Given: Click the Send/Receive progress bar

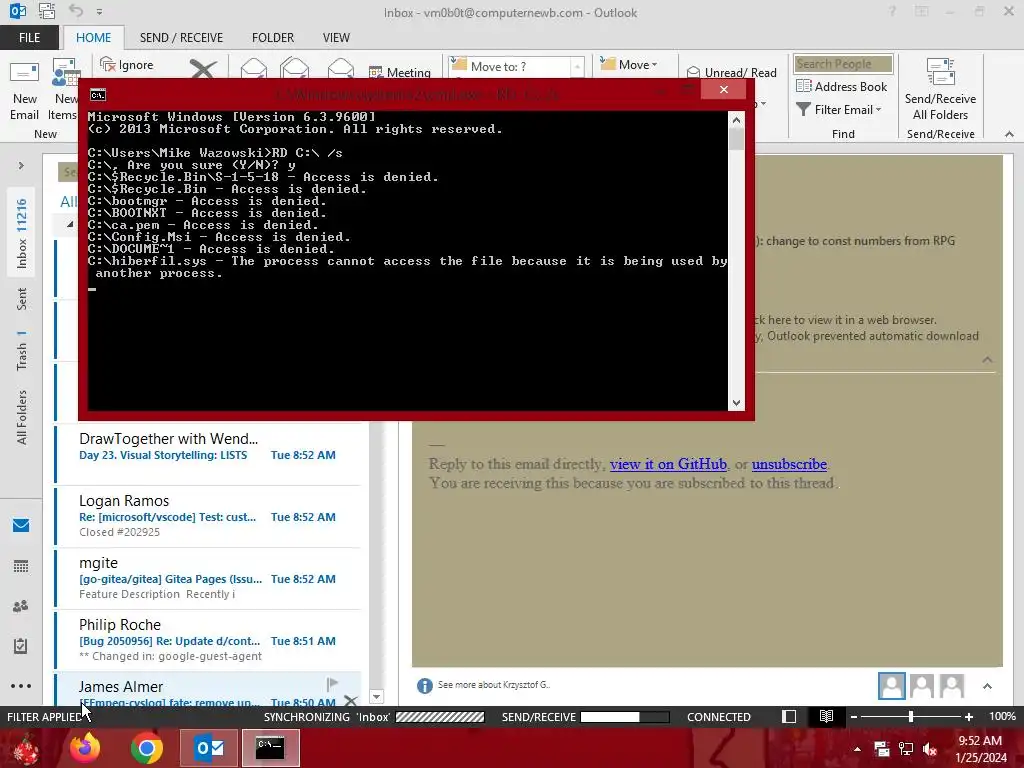Looking at the screenshot, I should tap(624, 717).
